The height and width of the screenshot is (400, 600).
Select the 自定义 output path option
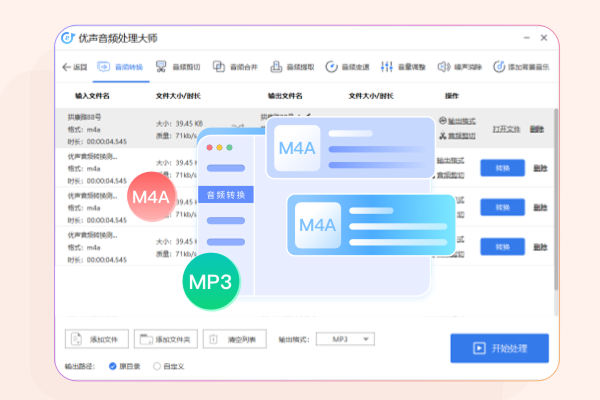[x=157, y=366]
